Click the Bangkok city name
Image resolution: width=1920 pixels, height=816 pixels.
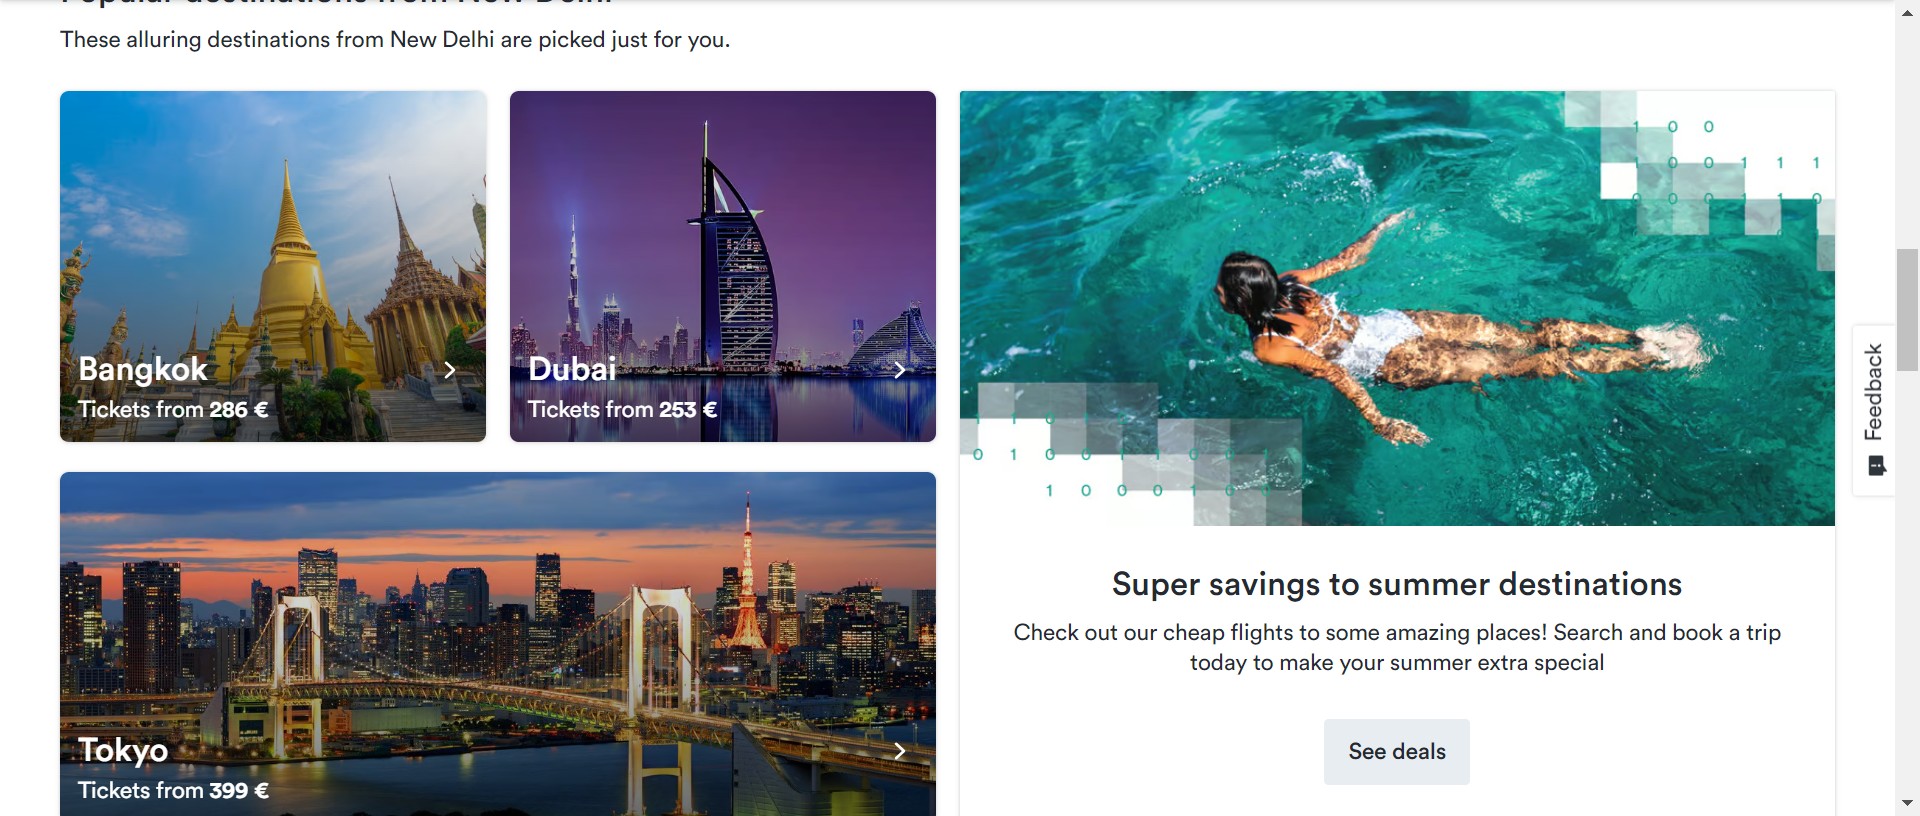[143, 369]
